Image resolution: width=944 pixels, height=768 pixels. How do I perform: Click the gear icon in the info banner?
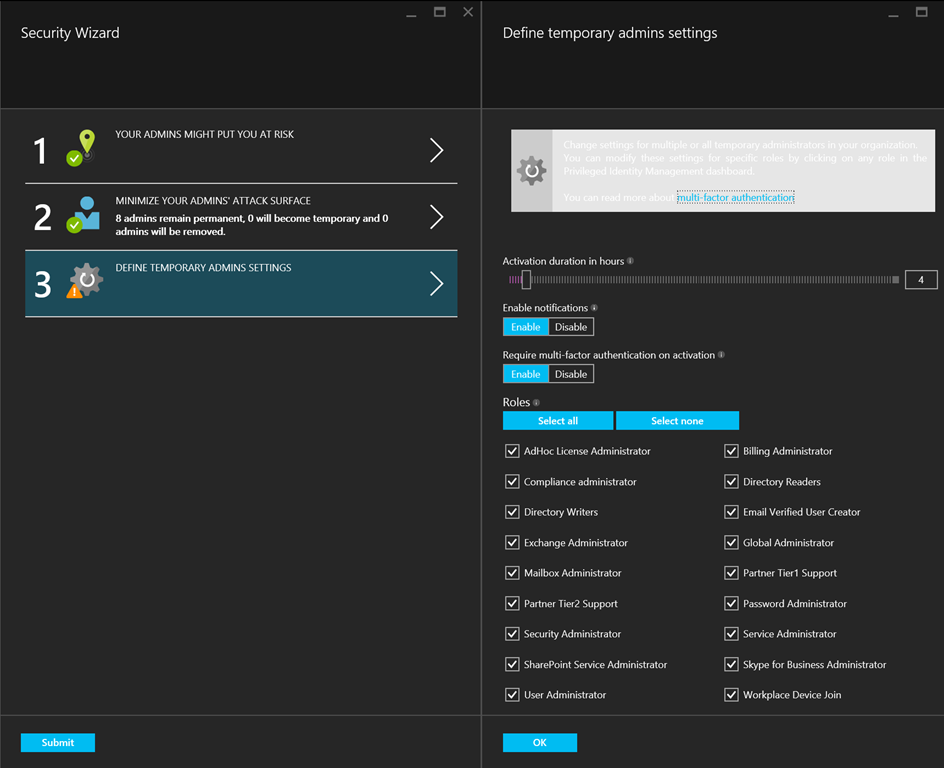(x=531, y=170)
